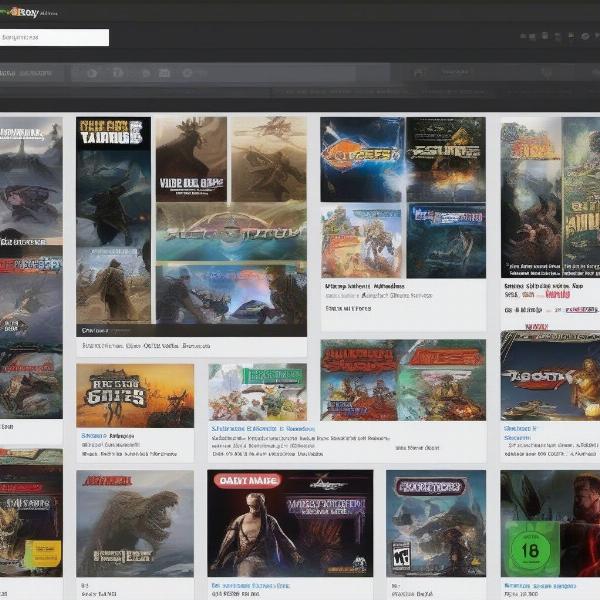Click the first circular icon in grey toolbar
Viewport: 600px width, 600px height.
(92, 73)
